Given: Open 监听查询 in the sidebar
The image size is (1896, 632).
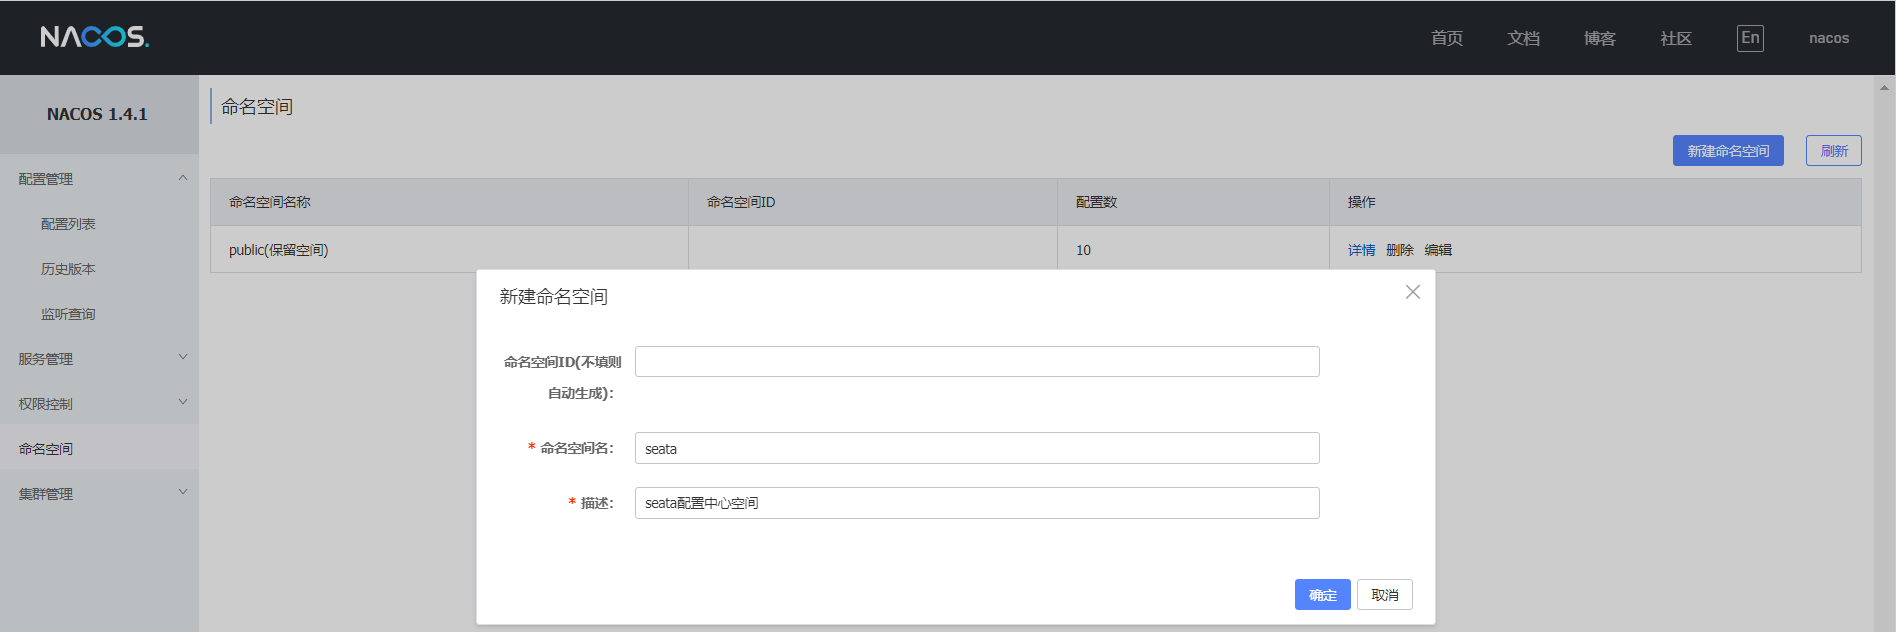Looking at the screenshot, I should point(68,314).
